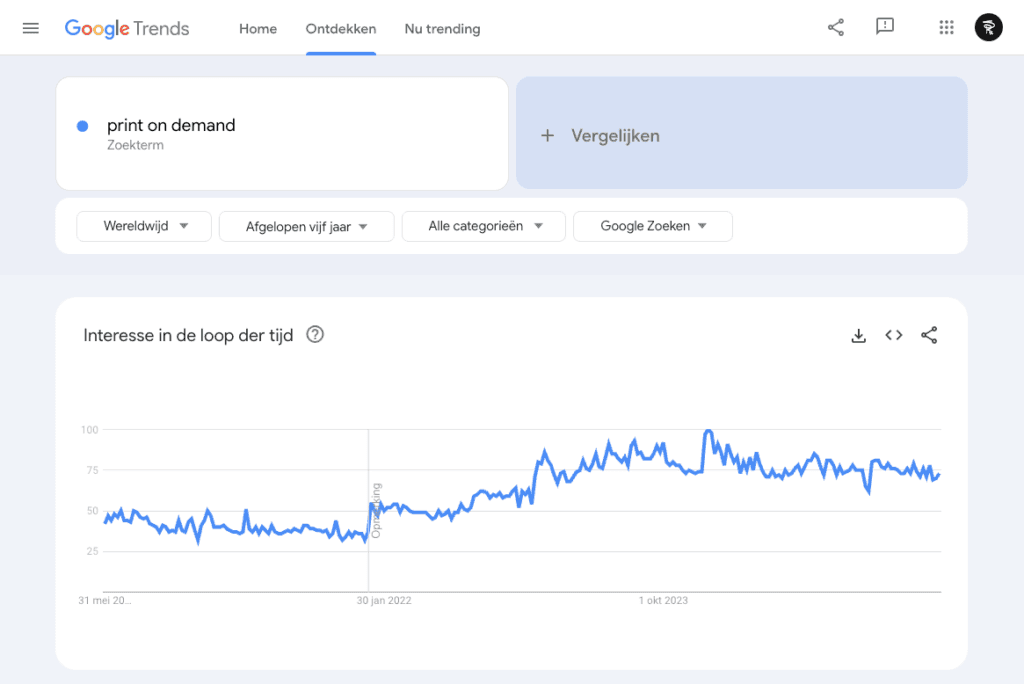
Task: Share the interest over time chart
Action: 929,336
